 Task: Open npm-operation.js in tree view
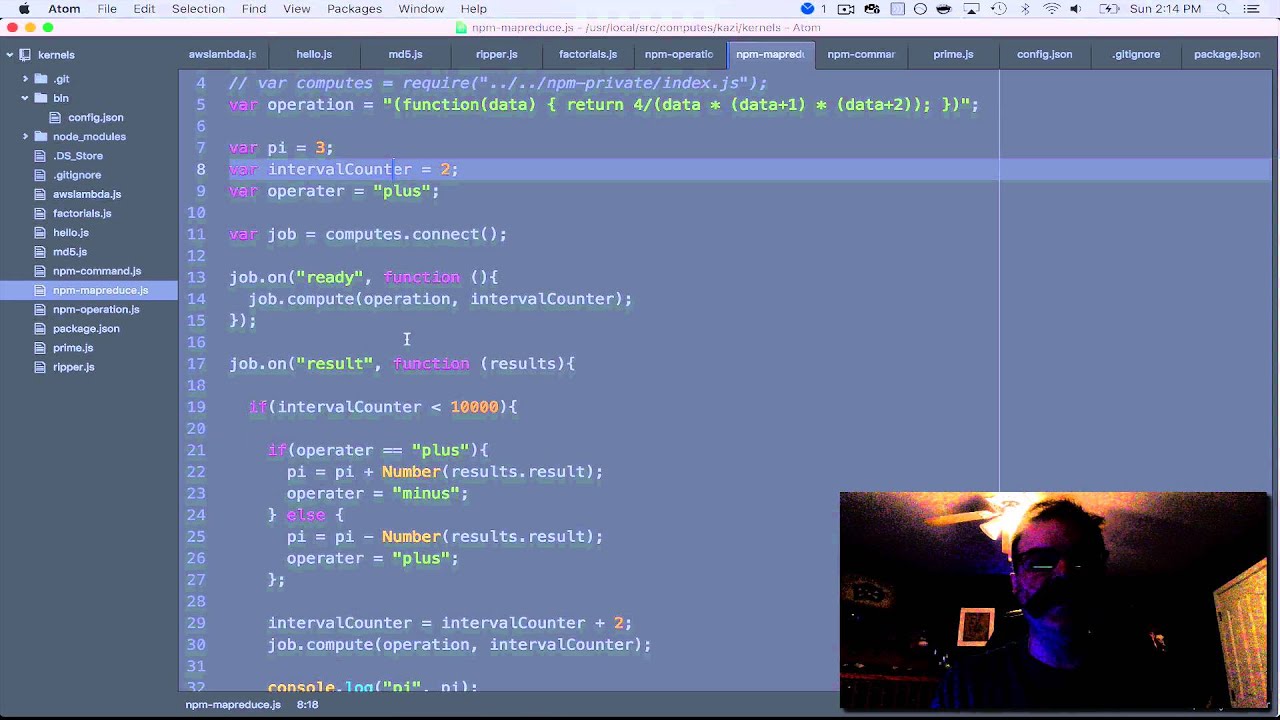(96, 309)
